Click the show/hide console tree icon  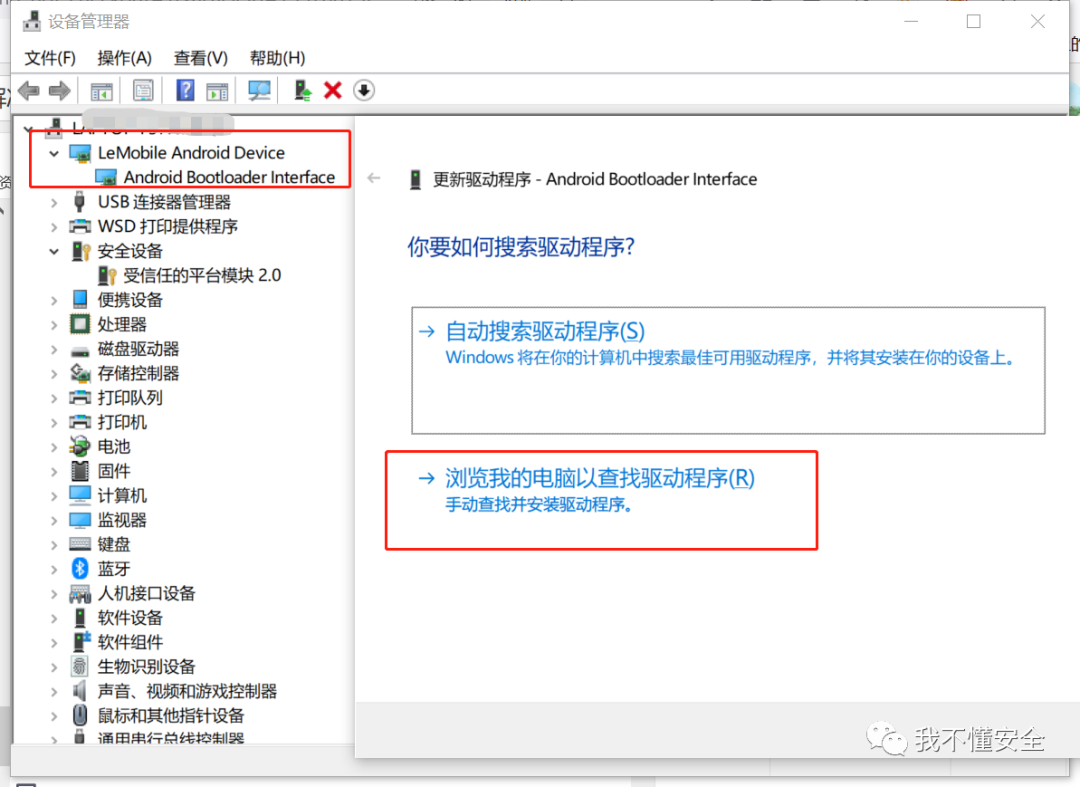[101, 90]
